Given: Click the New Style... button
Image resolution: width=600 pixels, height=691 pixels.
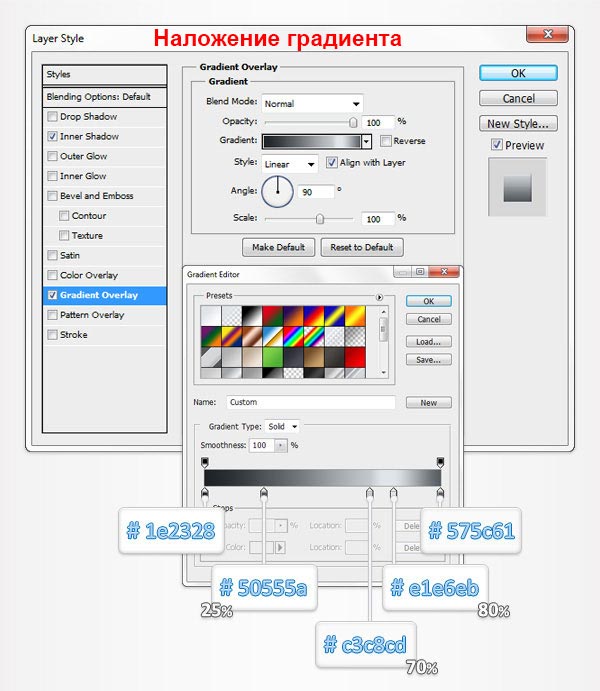Looking at the screenshot, I should point(518,124).
